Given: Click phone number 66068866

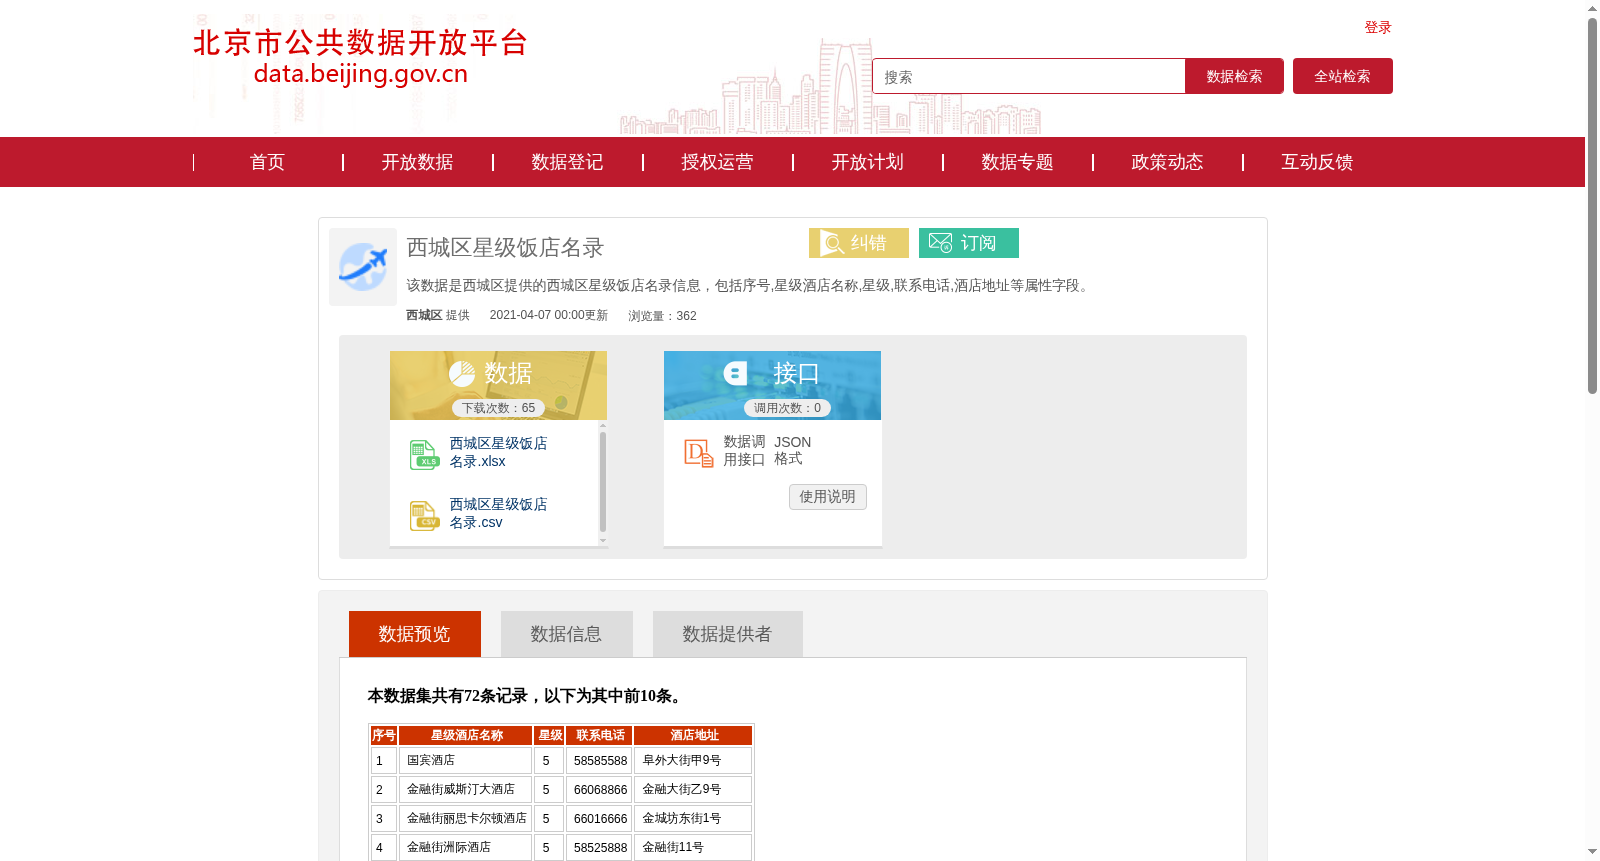Looking at the screenshot, I should 600,790.
